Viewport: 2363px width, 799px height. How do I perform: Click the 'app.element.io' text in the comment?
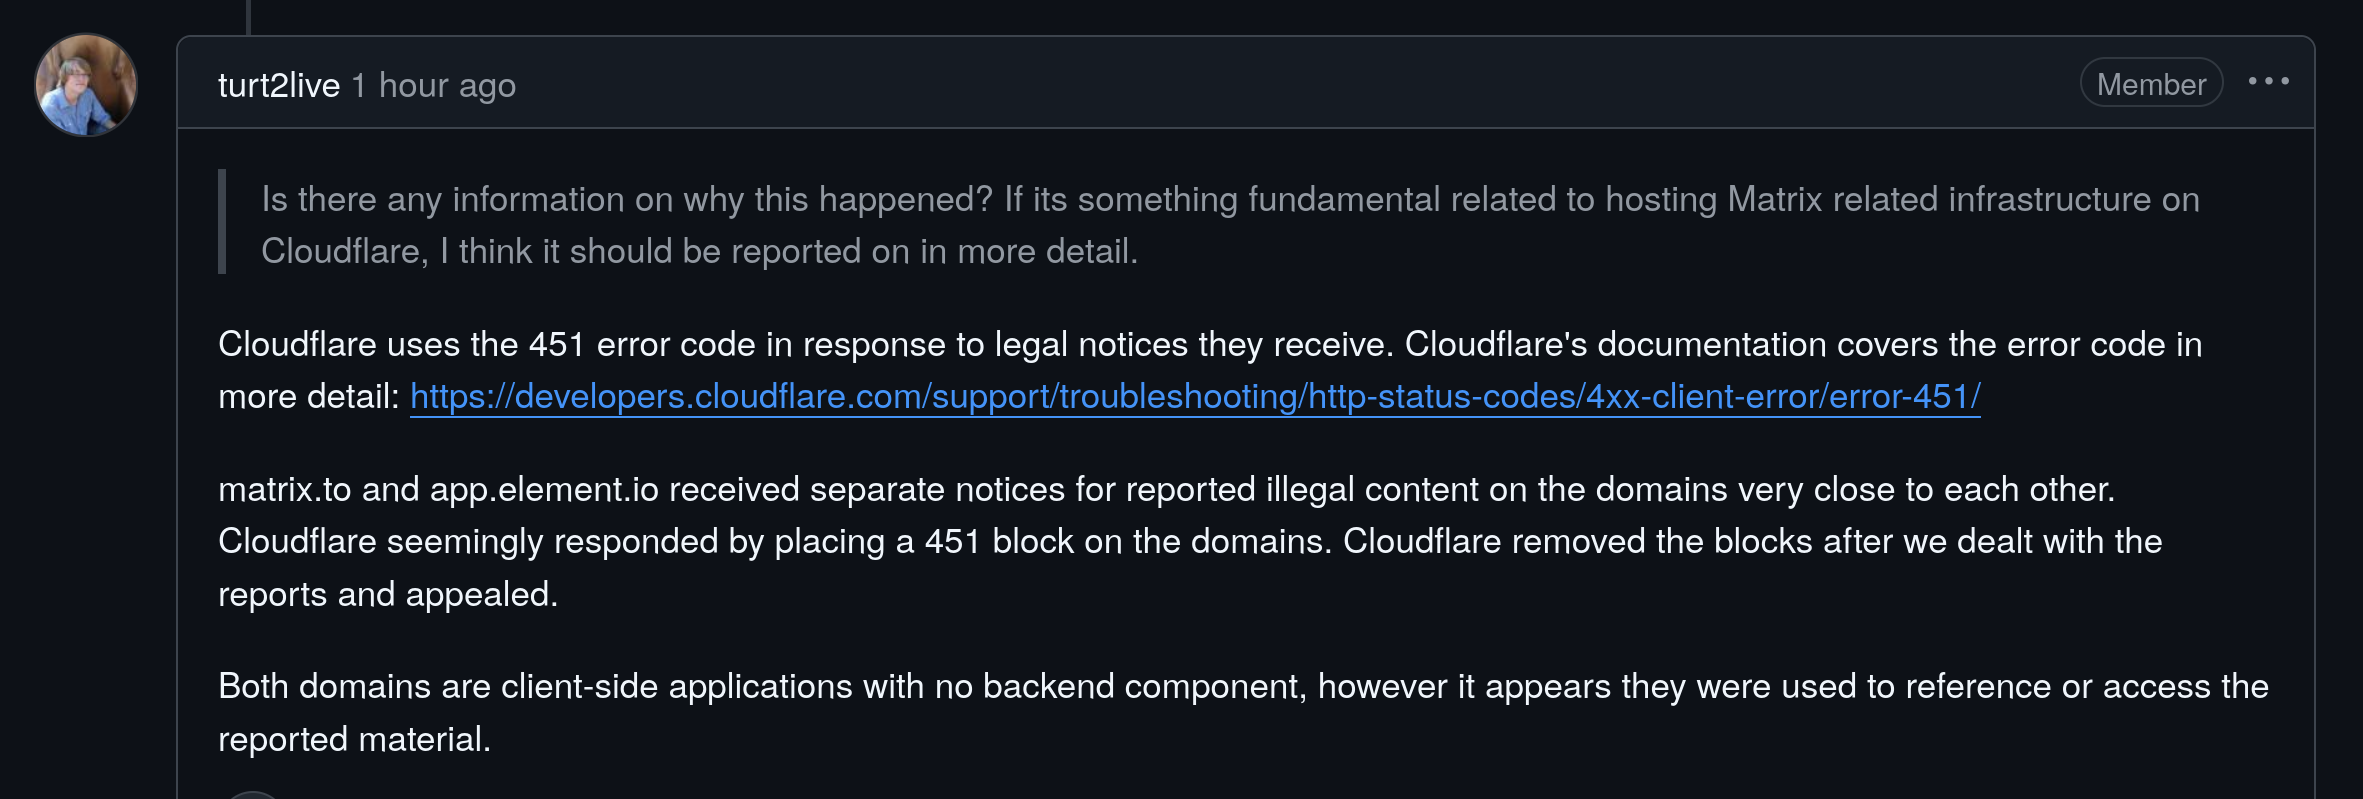pyautogui.click(x=544, y=490)
